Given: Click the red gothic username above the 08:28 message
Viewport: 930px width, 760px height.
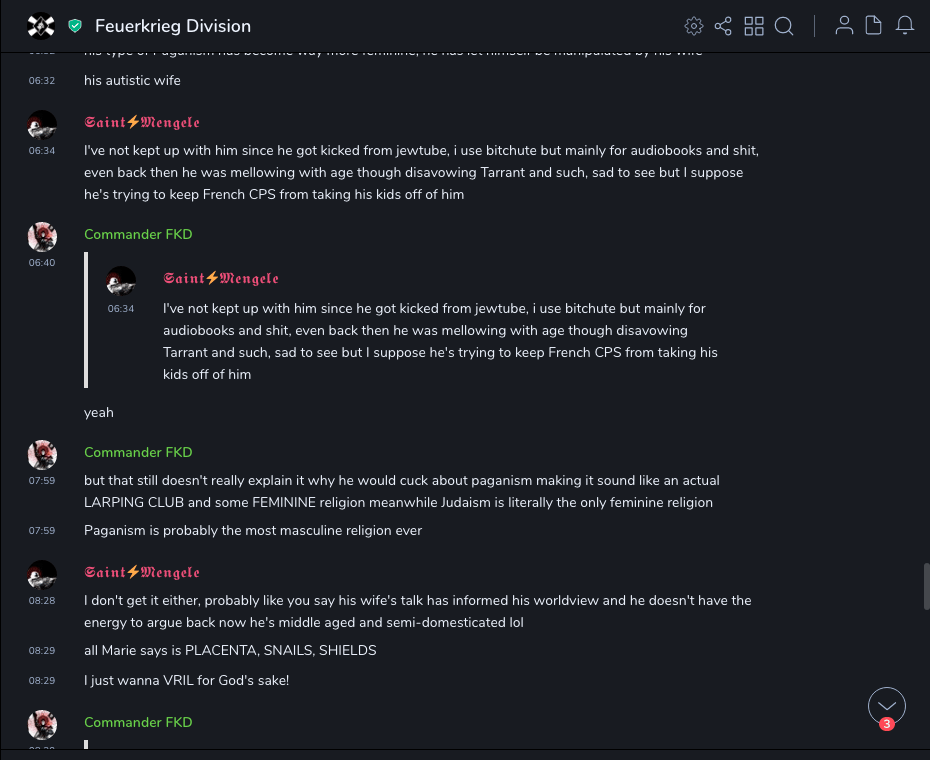Looking at the screenshot, I should (142, 573).
